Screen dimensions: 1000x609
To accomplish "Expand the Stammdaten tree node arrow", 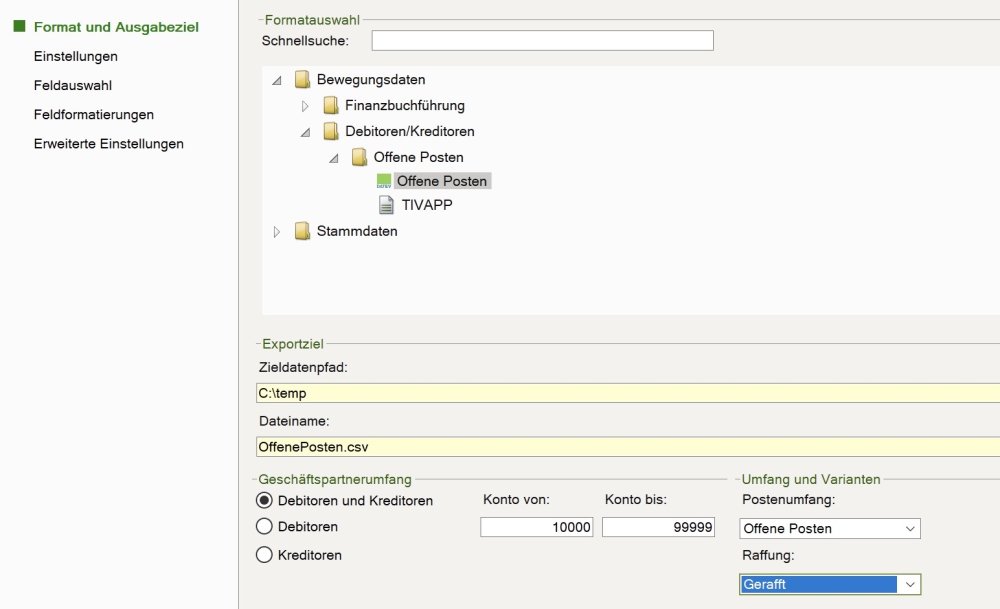I will (x=277, y=232).
